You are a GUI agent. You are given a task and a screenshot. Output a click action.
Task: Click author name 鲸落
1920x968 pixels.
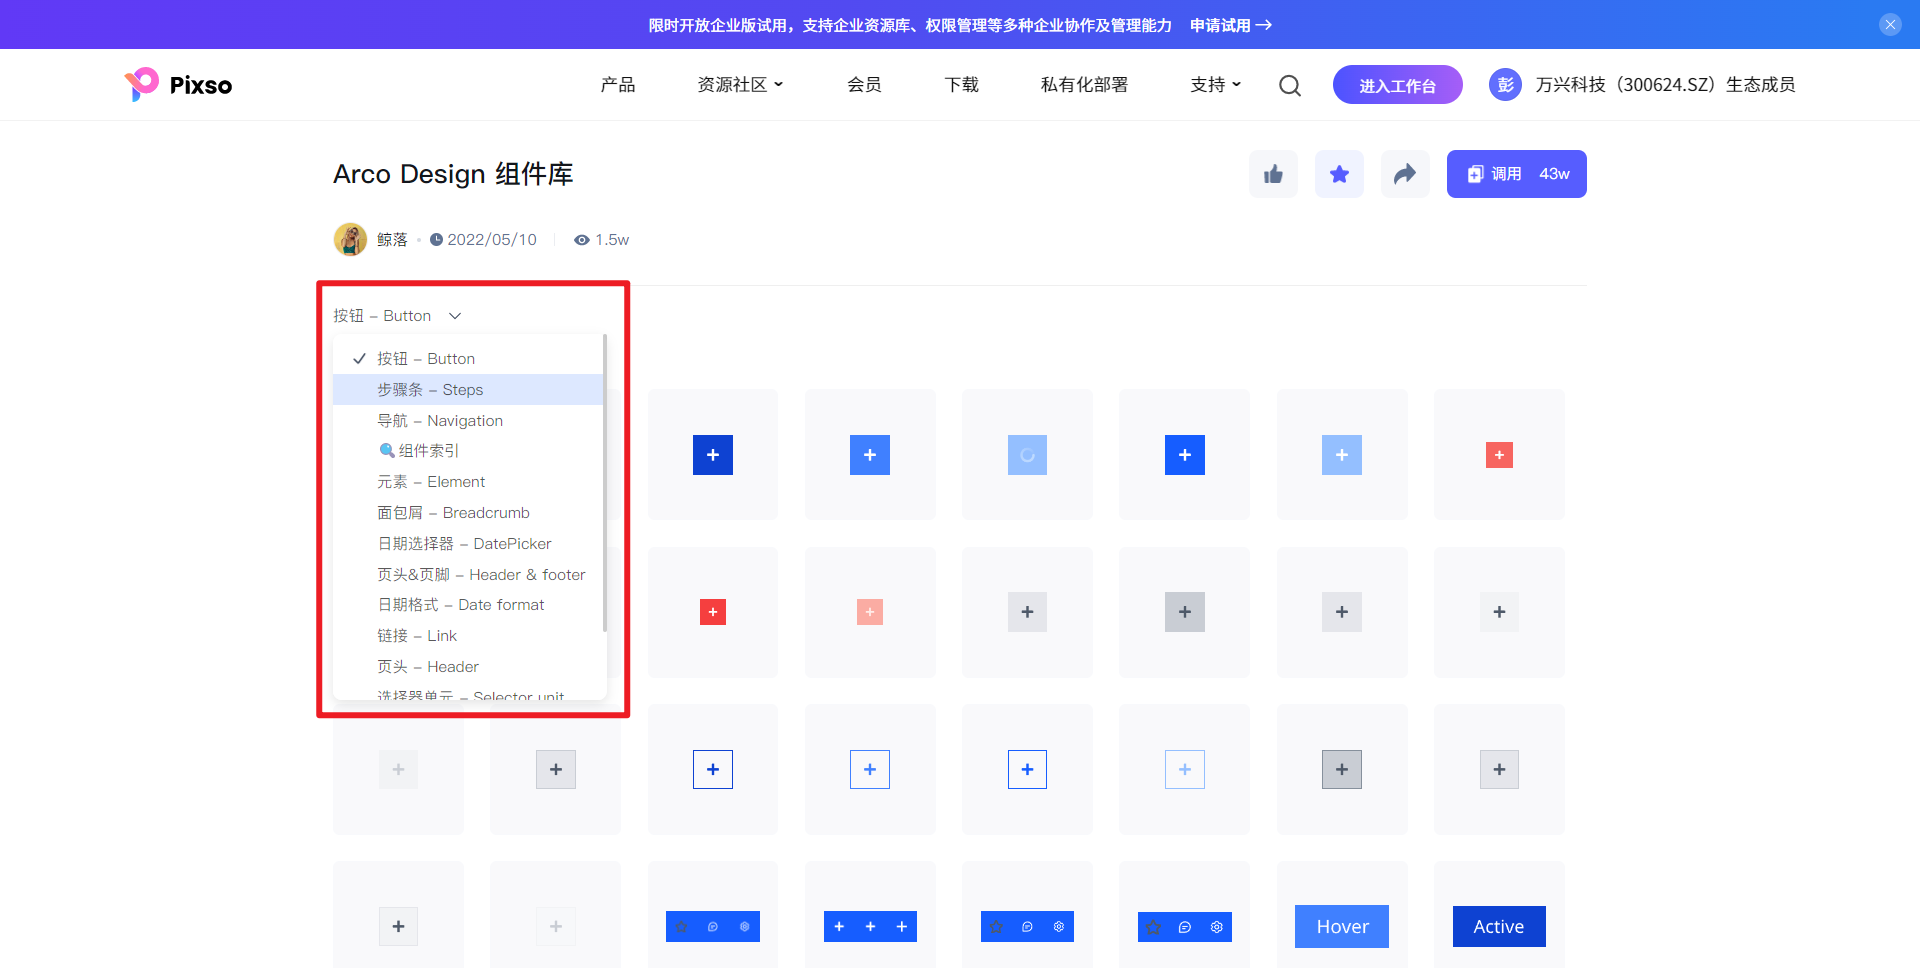click(x=392, y=240)
